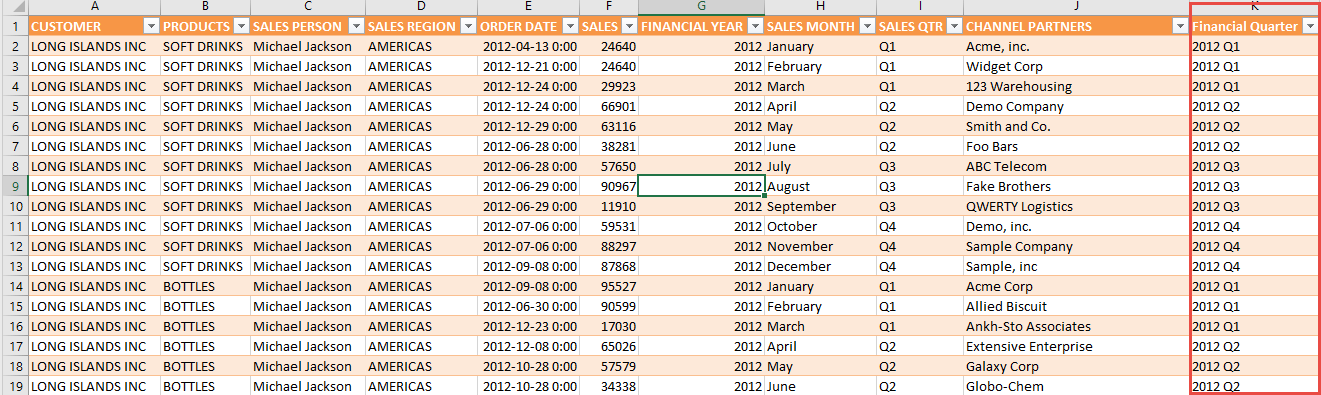Click cell containing Foo Bars
The height and width of the screenshot is (395, 1321).
pyautogui.click(x=1077, y=146)
